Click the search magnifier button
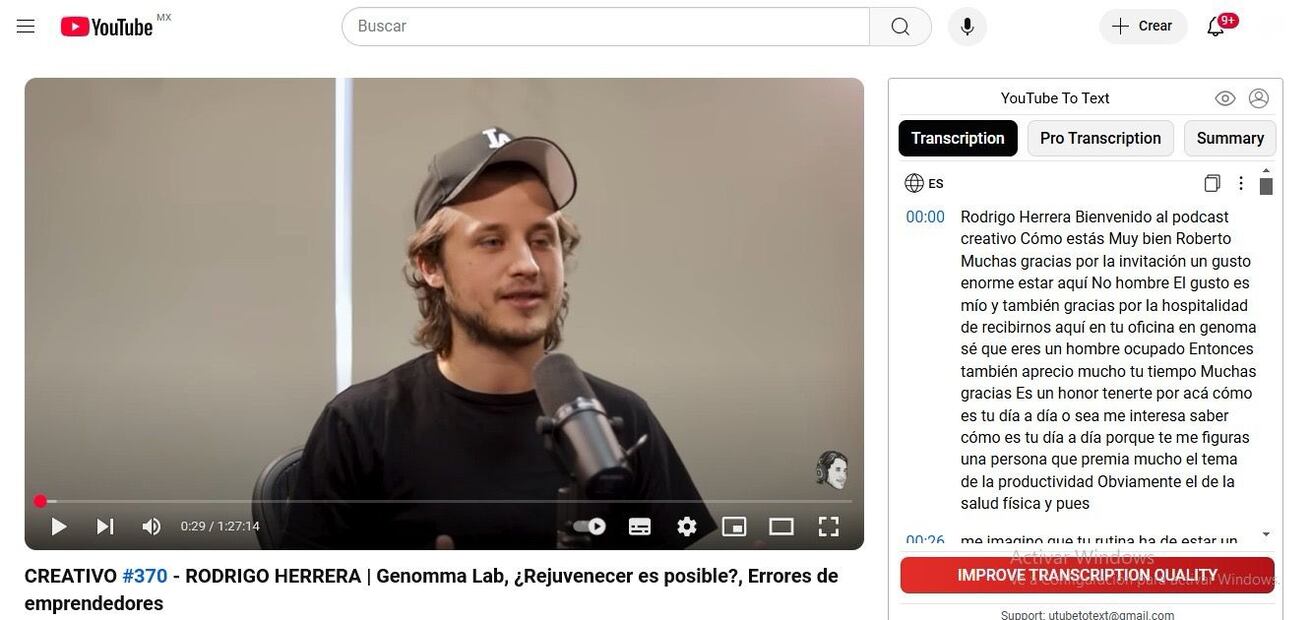The image size is (1311, 620). pos(900,27)
